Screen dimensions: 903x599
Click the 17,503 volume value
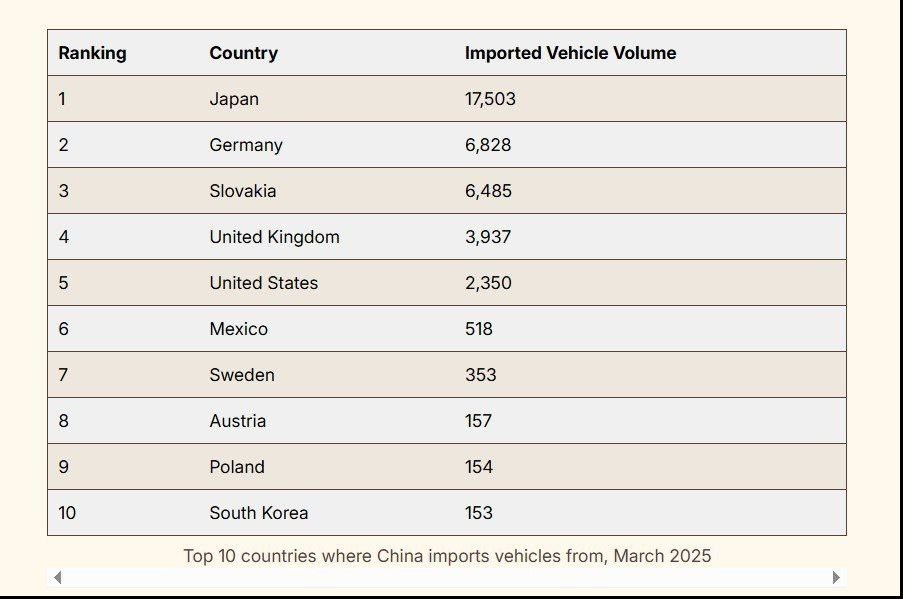tap(490, 99)
